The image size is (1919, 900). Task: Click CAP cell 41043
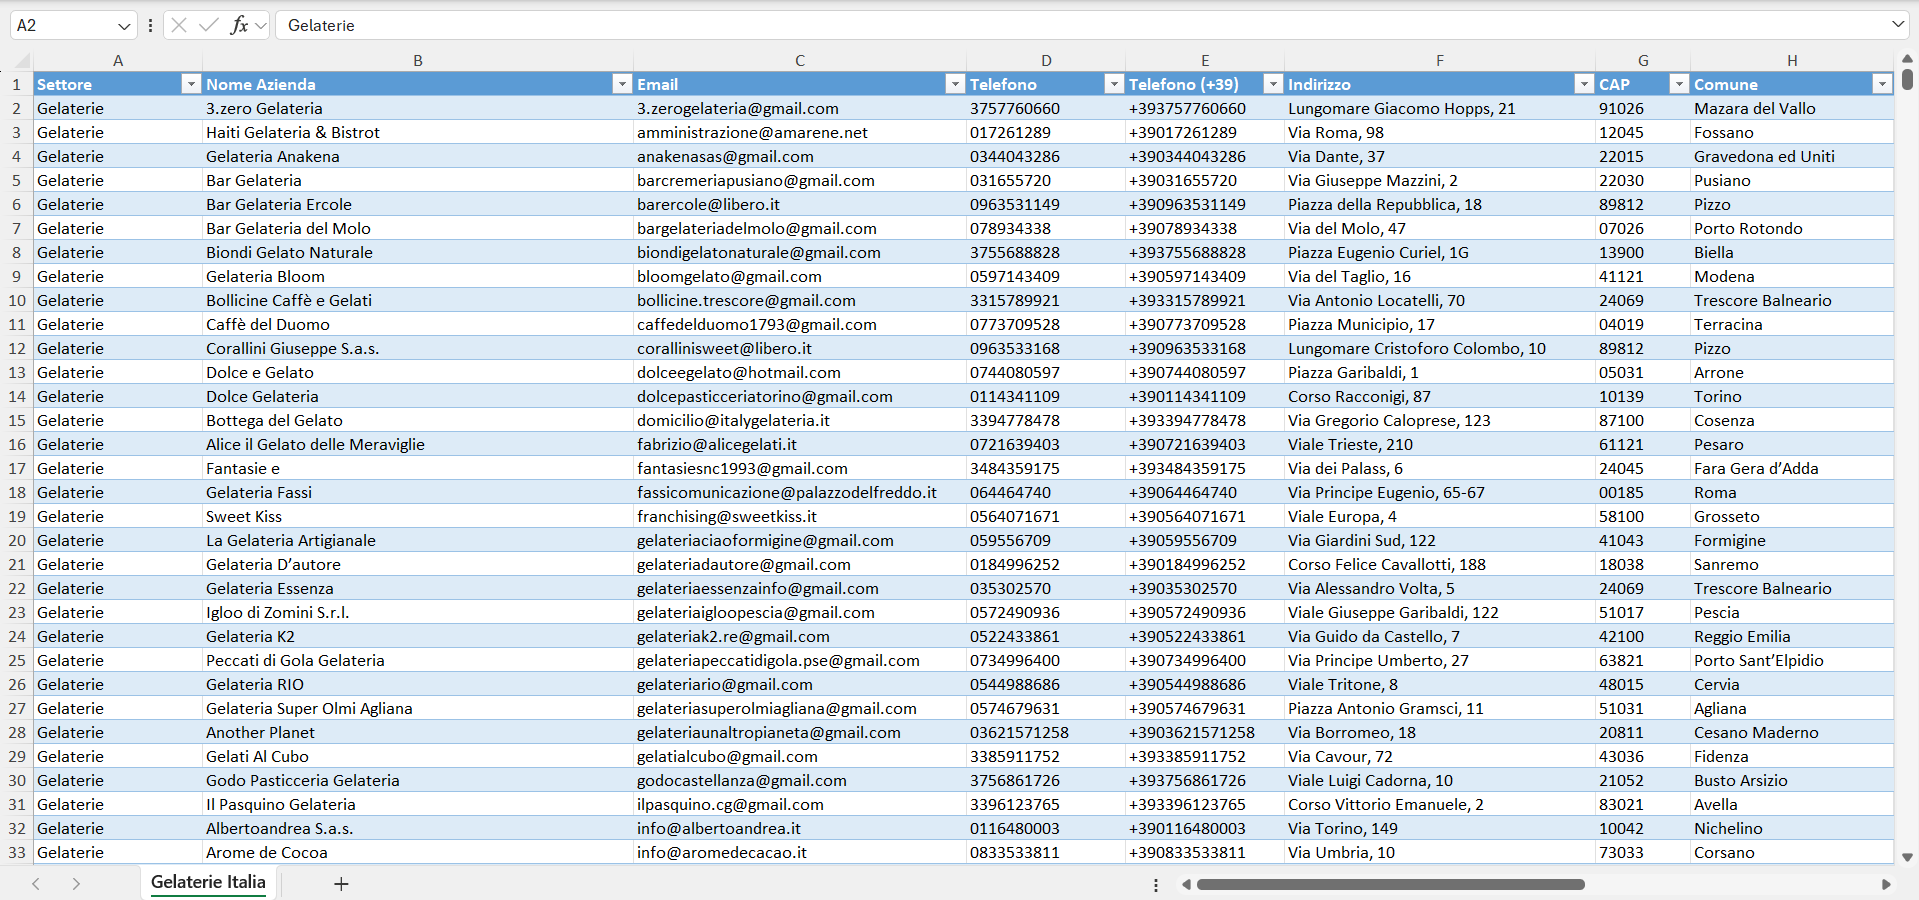1643,540
